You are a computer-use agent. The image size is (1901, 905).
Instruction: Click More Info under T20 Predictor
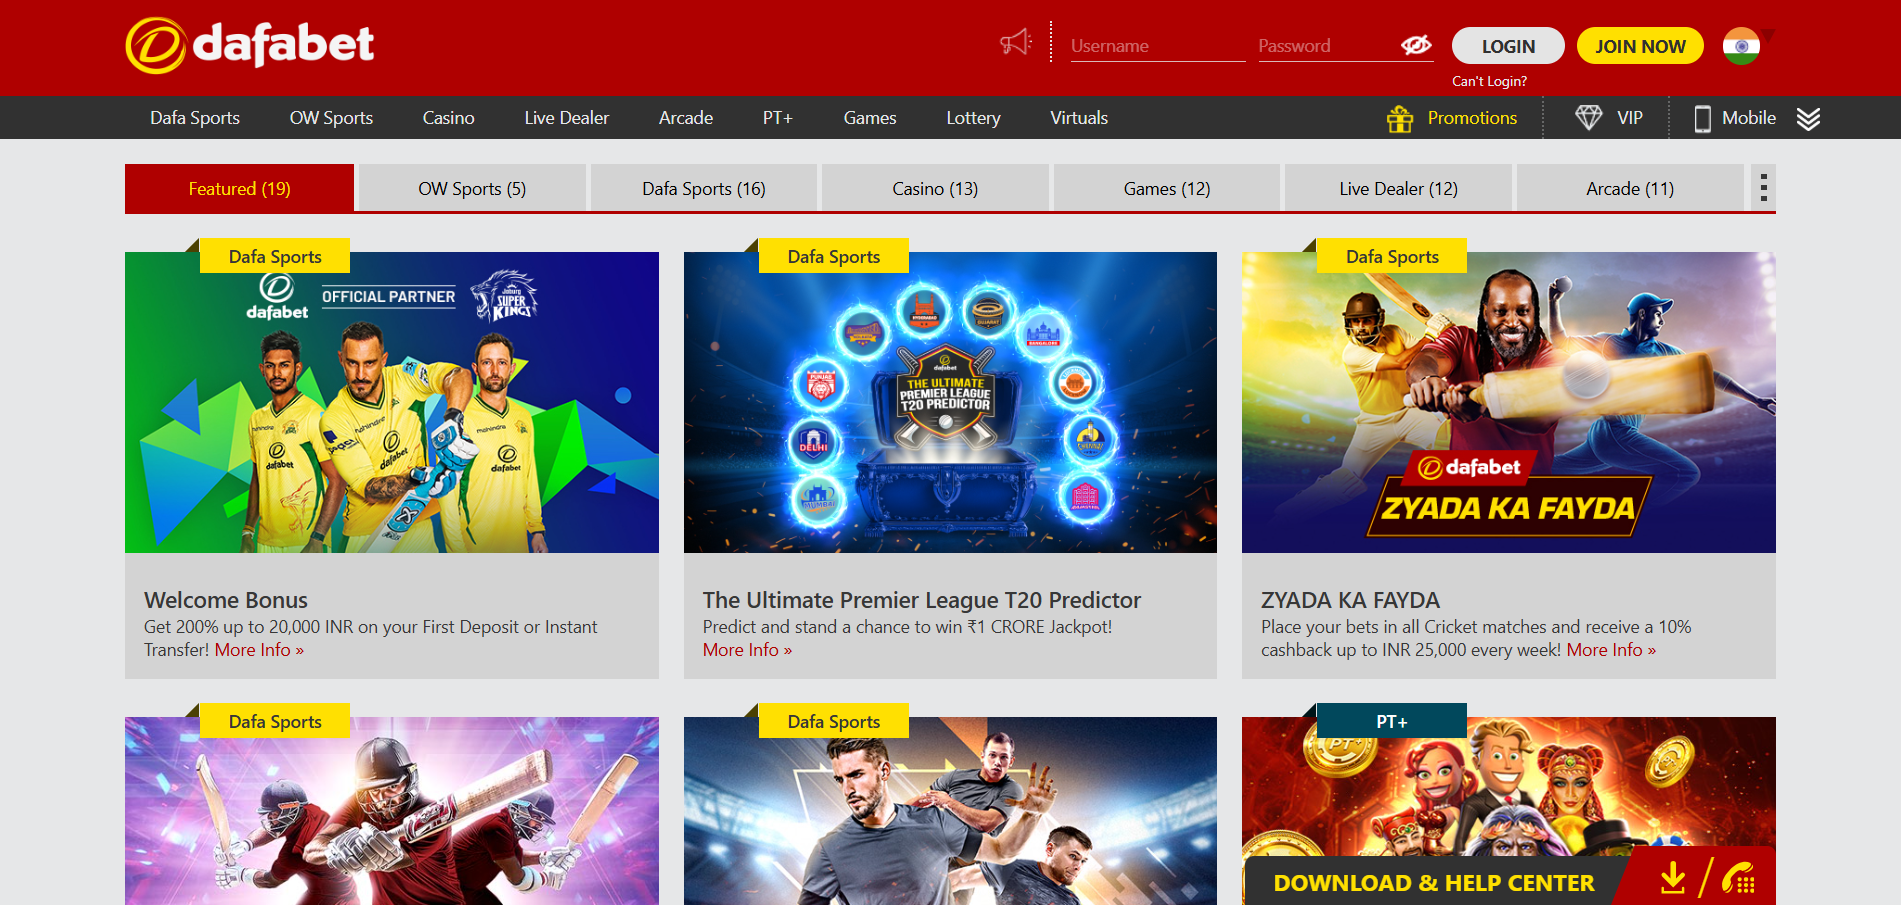[747, 650]
